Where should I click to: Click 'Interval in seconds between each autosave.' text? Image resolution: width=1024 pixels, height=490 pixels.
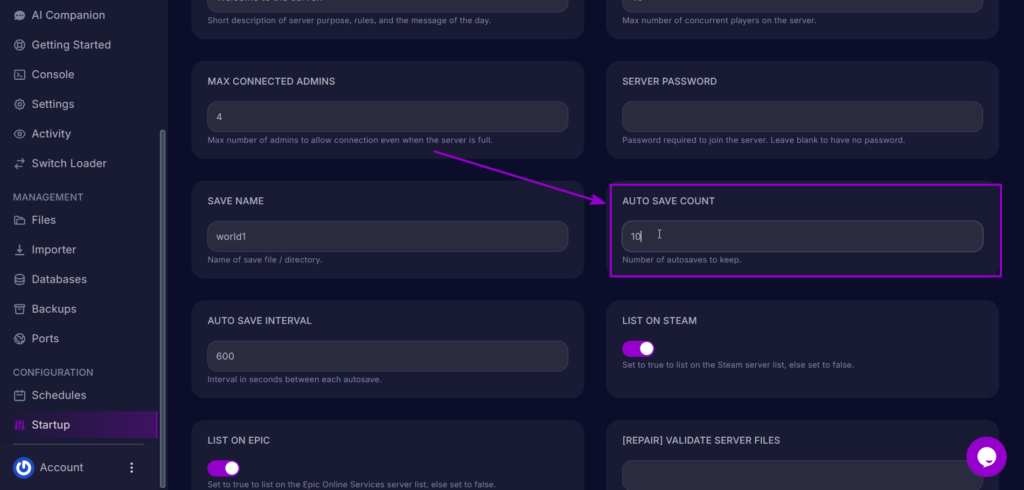(294, 380)
